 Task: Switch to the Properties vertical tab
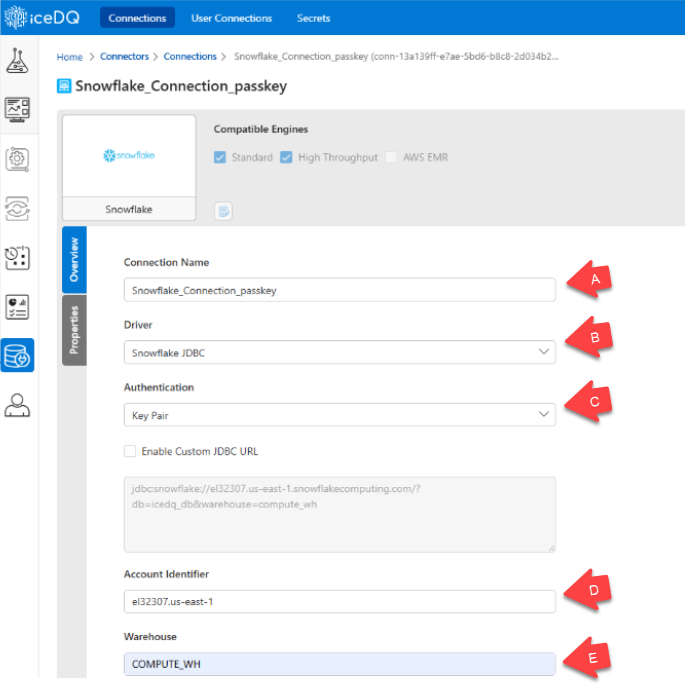(74, 330)
